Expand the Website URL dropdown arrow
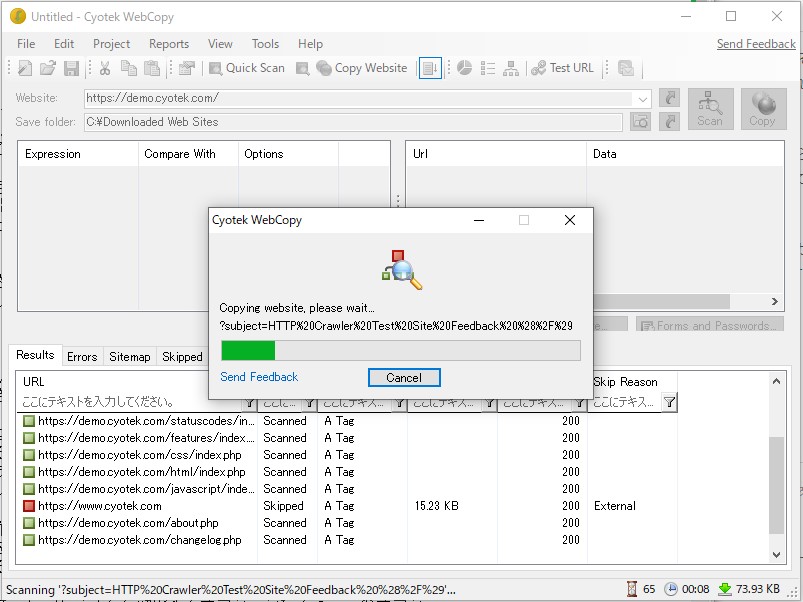The height and width of the screenshot is (602, 803). [643, 99]
